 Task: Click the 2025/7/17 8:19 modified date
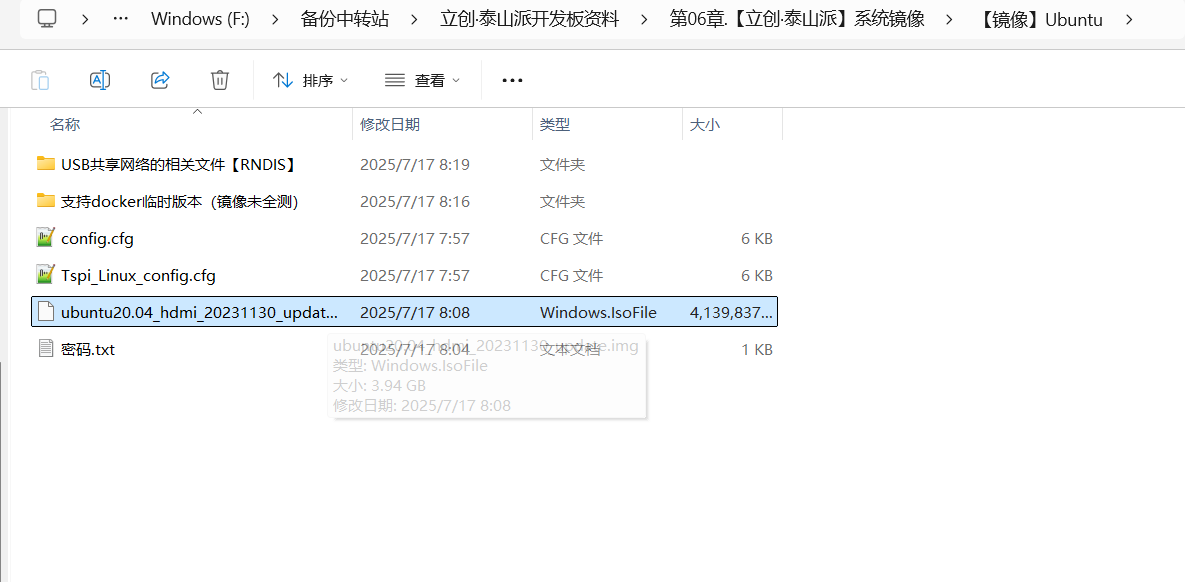click(x=415, y=164)
